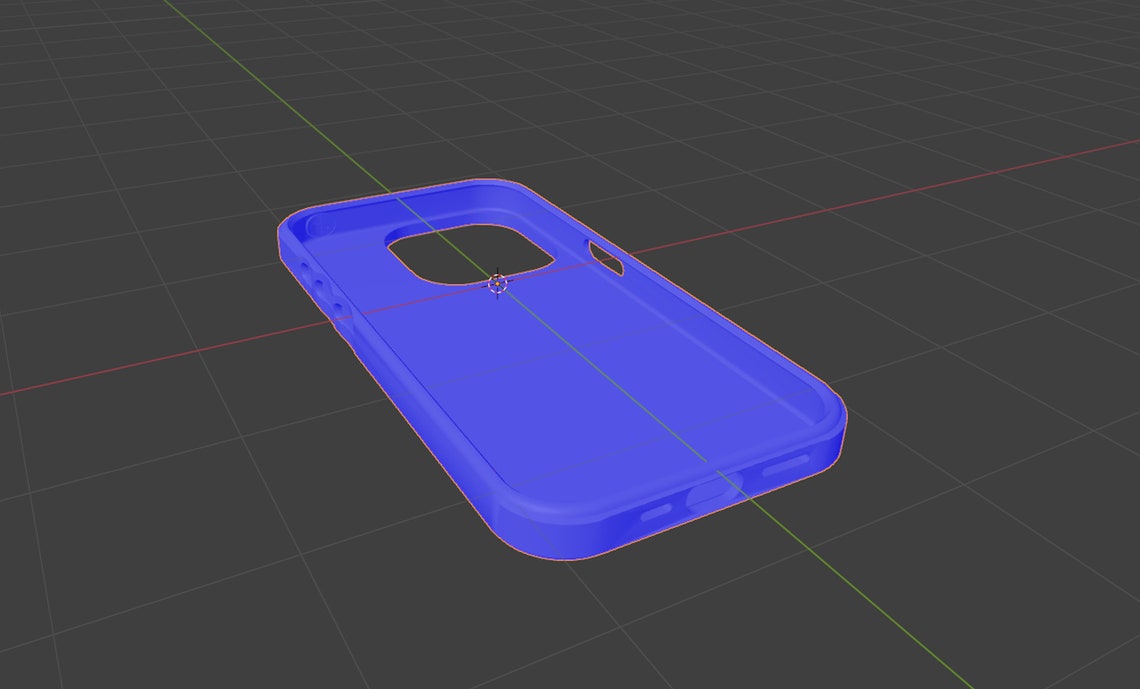Click the mute switch slot on the side
This screenshot has height=689, width=1140.
[x=304, y=267]
